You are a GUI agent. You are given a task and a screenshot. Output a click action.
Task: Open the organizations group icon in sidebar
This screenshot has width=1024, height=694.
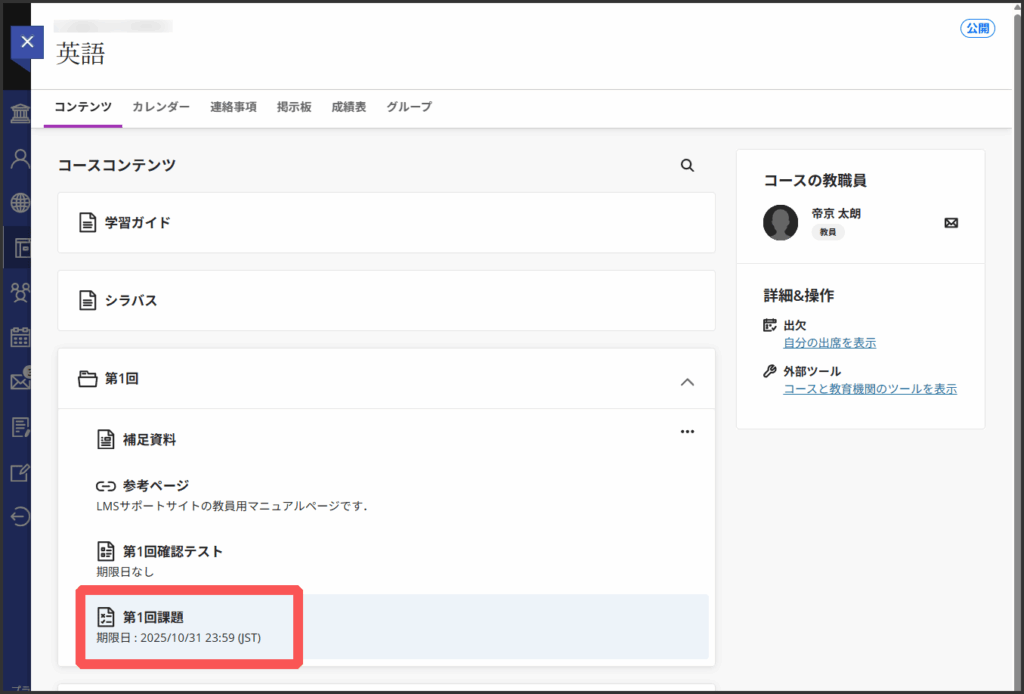point(20,291)
